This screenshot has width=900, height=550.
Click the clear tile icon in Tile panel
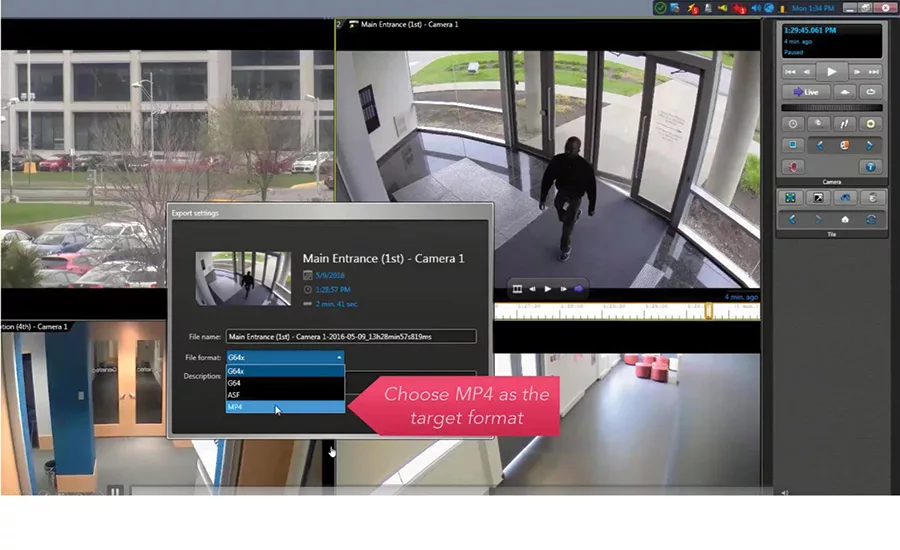872,198
